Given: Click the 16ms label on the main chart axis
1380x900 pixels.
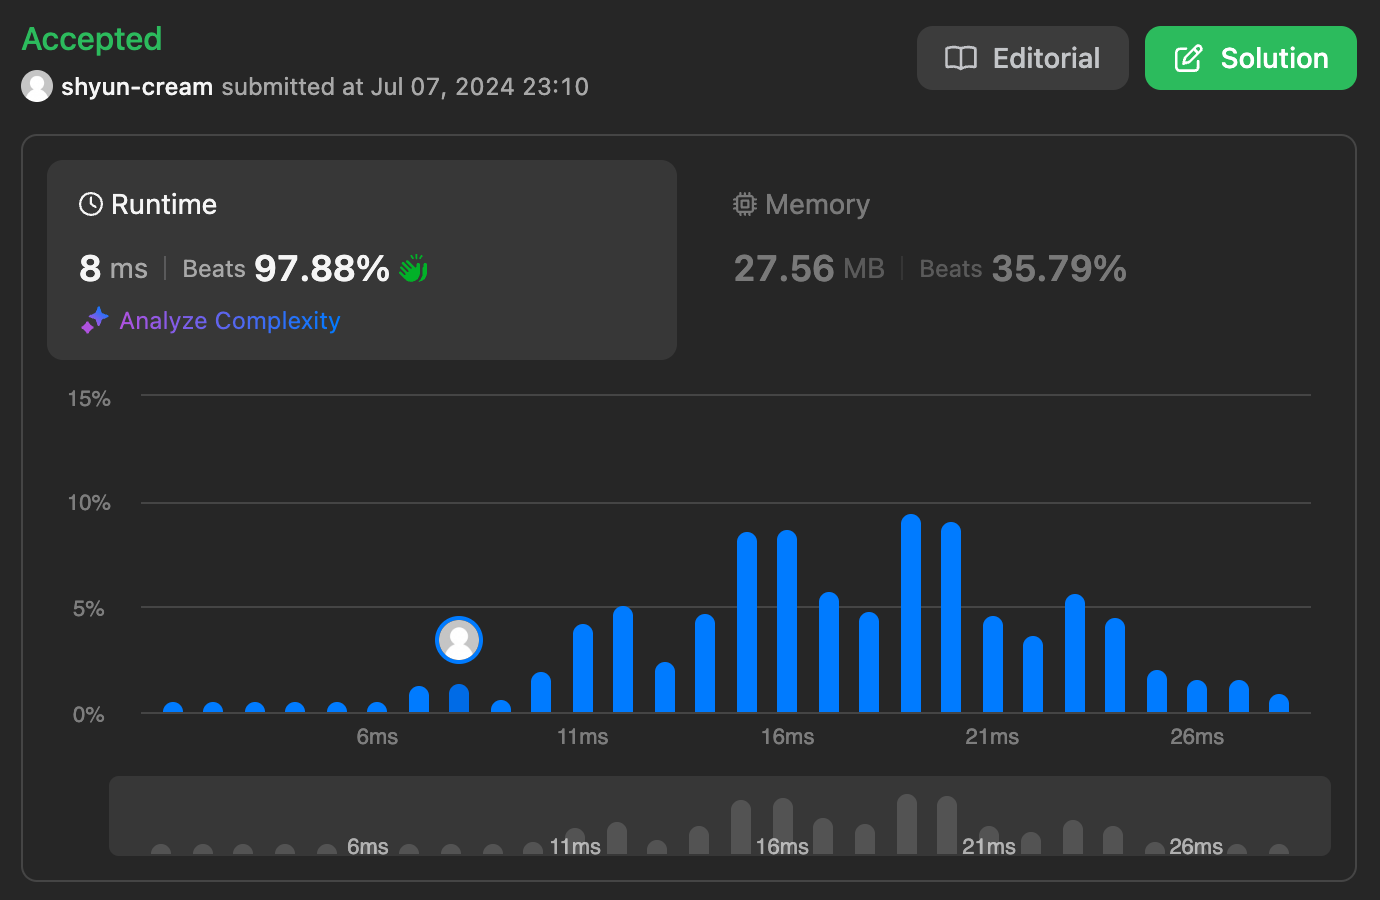Looking at the screenshot, I should point(787,737).
